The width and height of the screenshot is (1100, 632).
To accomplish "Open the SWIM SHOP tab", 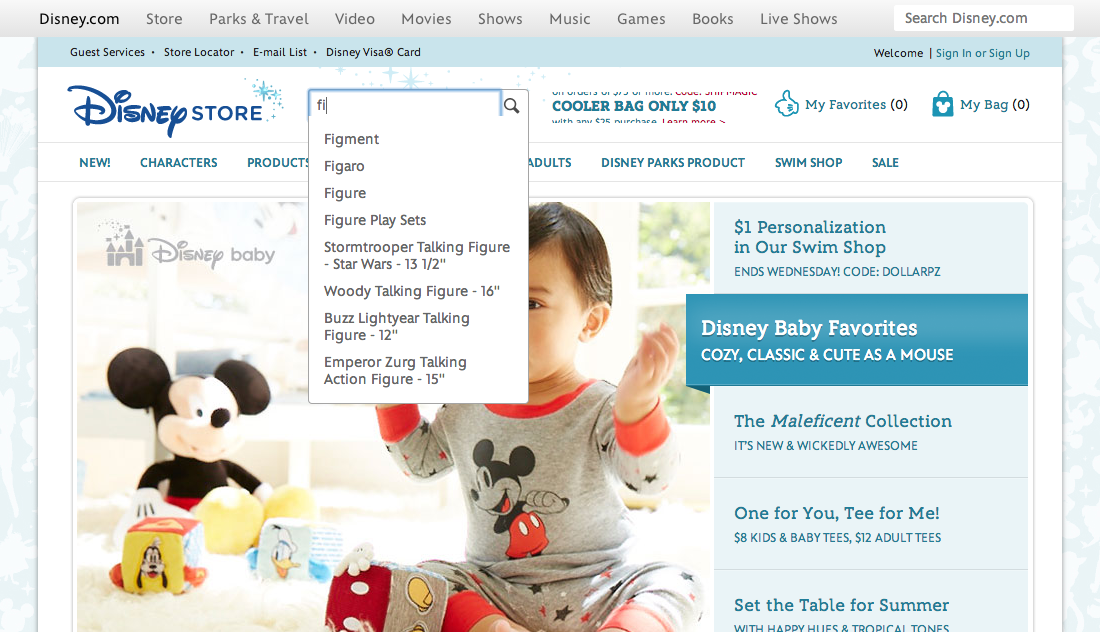I will coord(808,163).
